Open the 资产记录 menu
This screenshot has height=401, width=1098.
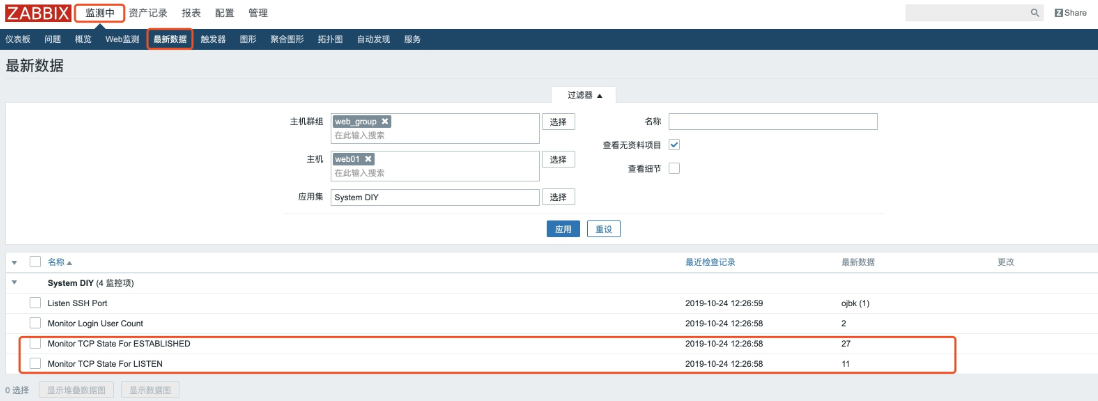pos(148,13)
